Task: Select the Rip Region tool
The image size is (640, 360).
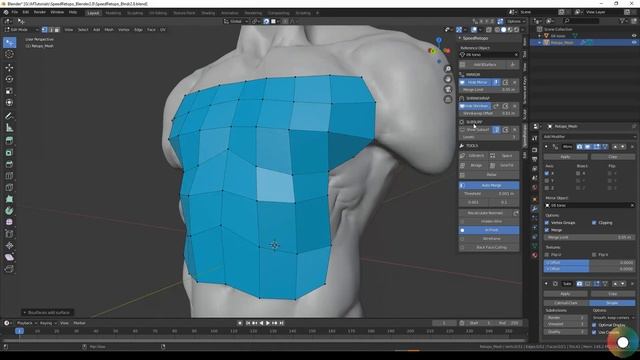Action: point(9,269)
